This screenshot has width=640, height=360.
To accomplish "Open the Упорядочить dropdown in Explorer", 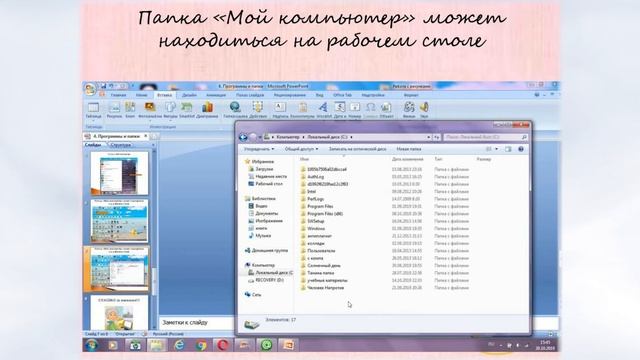I will pos(259,149).
